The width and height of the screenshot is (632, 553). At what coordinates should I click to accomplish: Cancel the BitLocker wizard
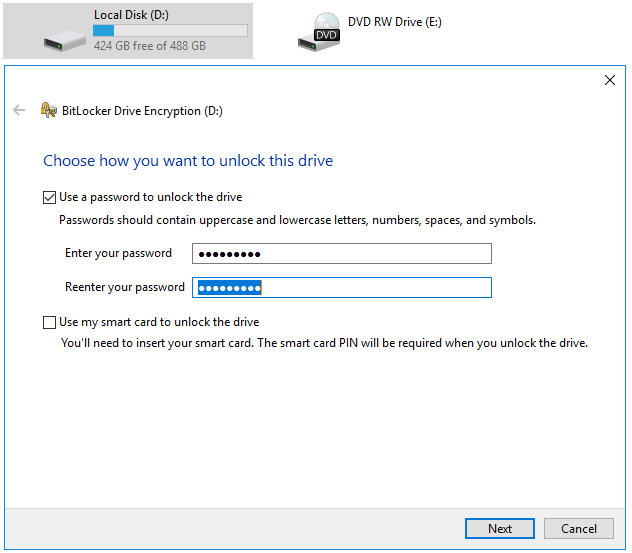[579, 528]
